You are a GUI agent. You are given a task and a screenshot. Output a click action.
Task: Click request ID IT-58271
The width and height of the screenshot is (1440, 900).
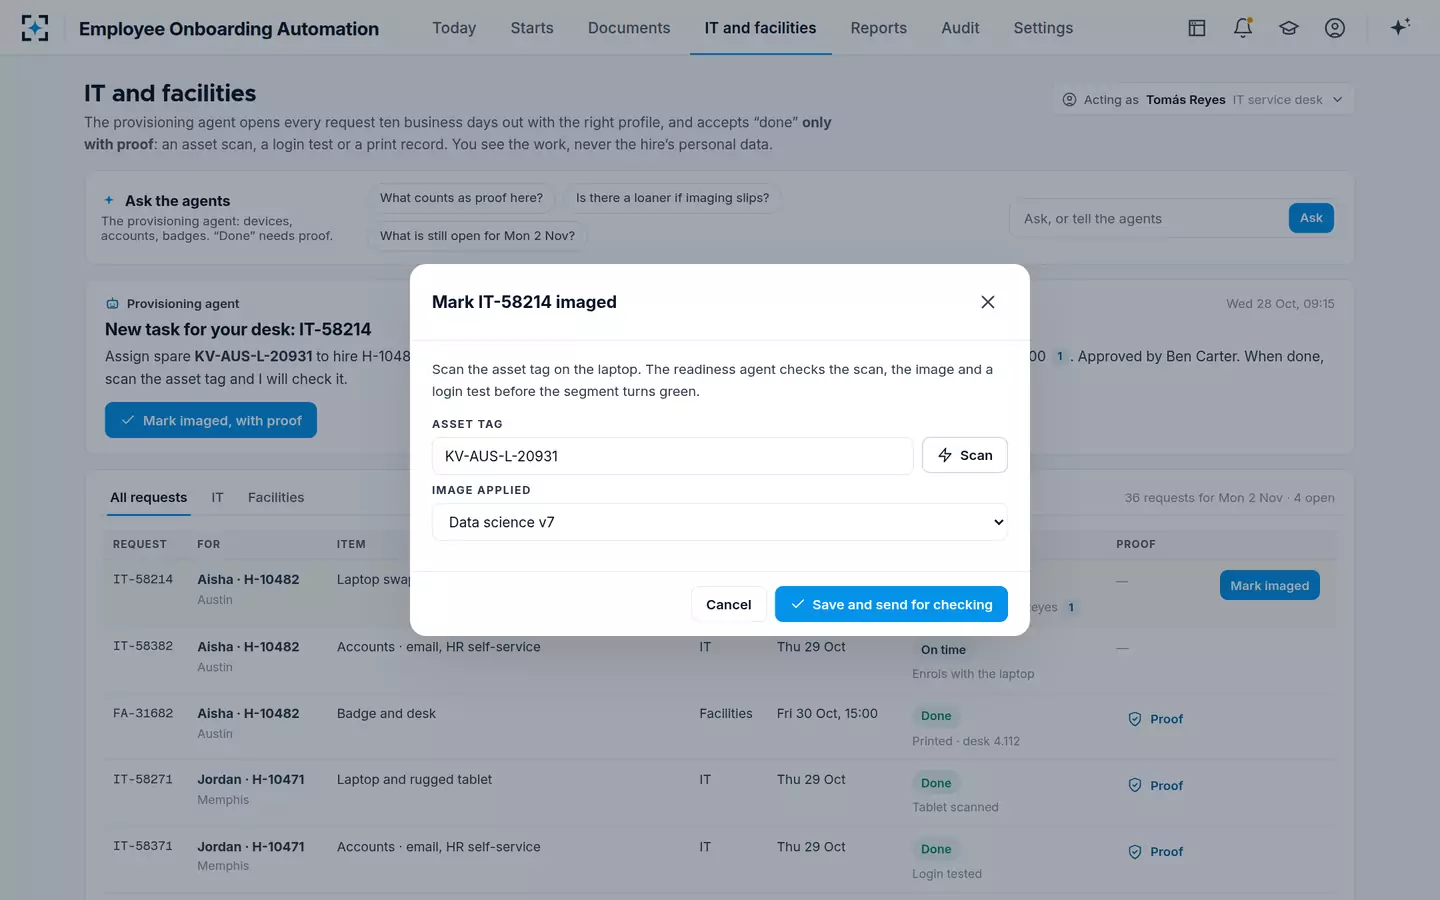pos(143,779)
